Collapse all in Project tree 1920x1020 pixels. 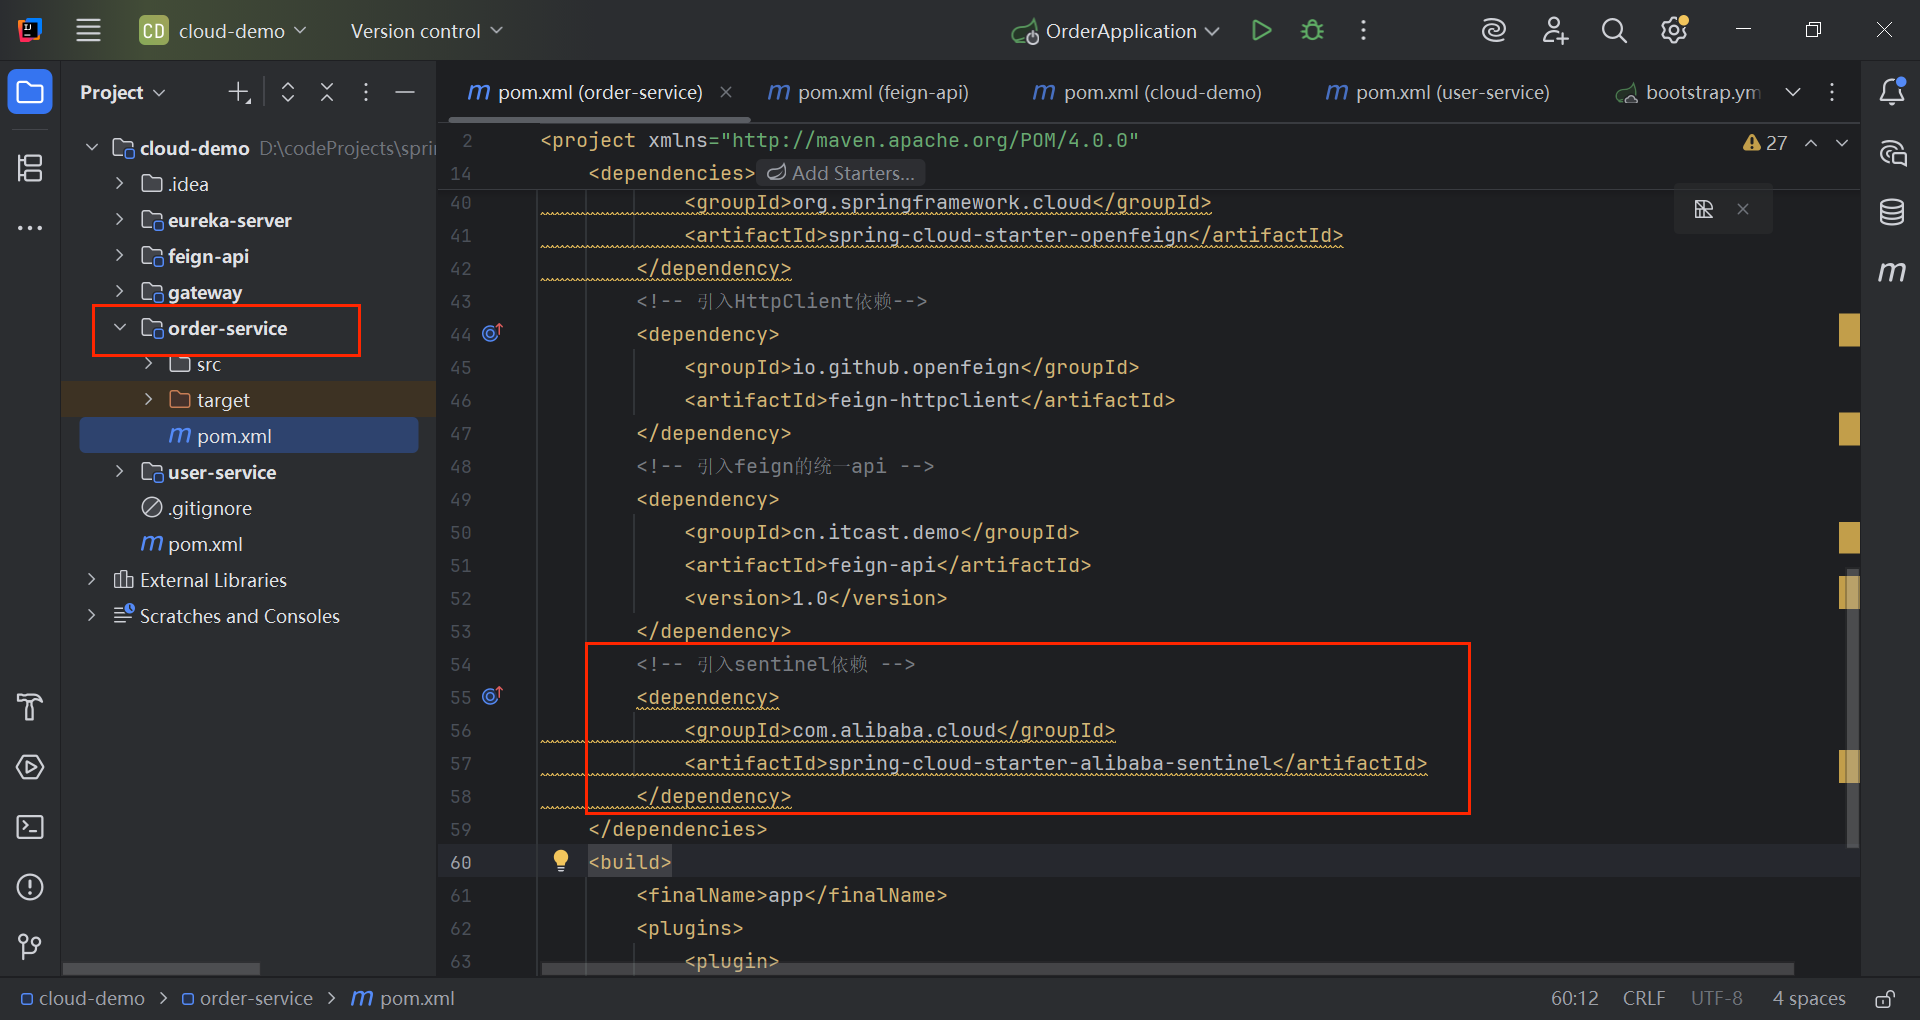tap(327, 93)
